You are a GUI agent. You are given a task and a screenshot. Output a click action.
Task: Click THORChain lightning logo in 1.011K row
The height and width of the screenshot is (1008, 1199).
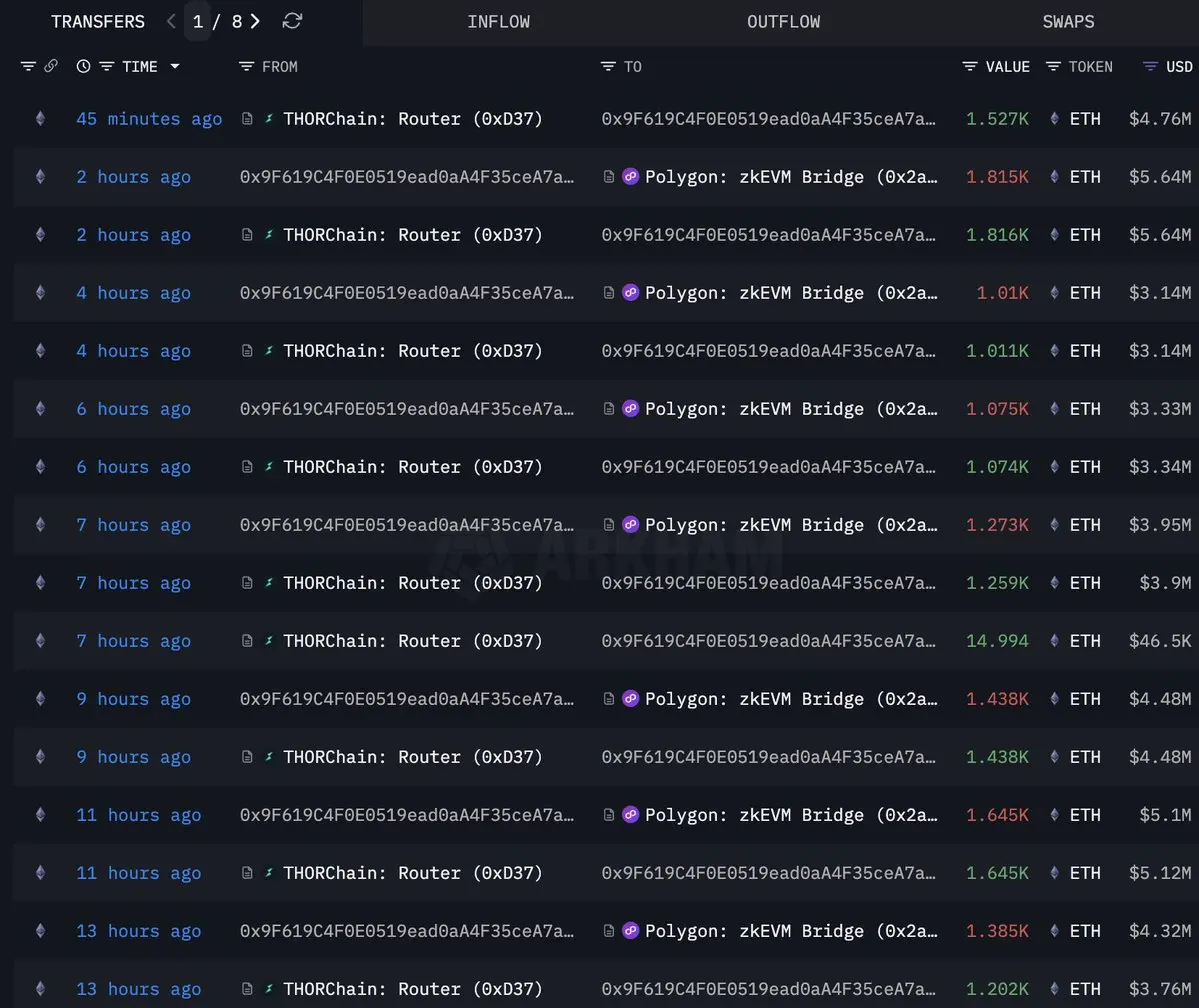point(268,351)
